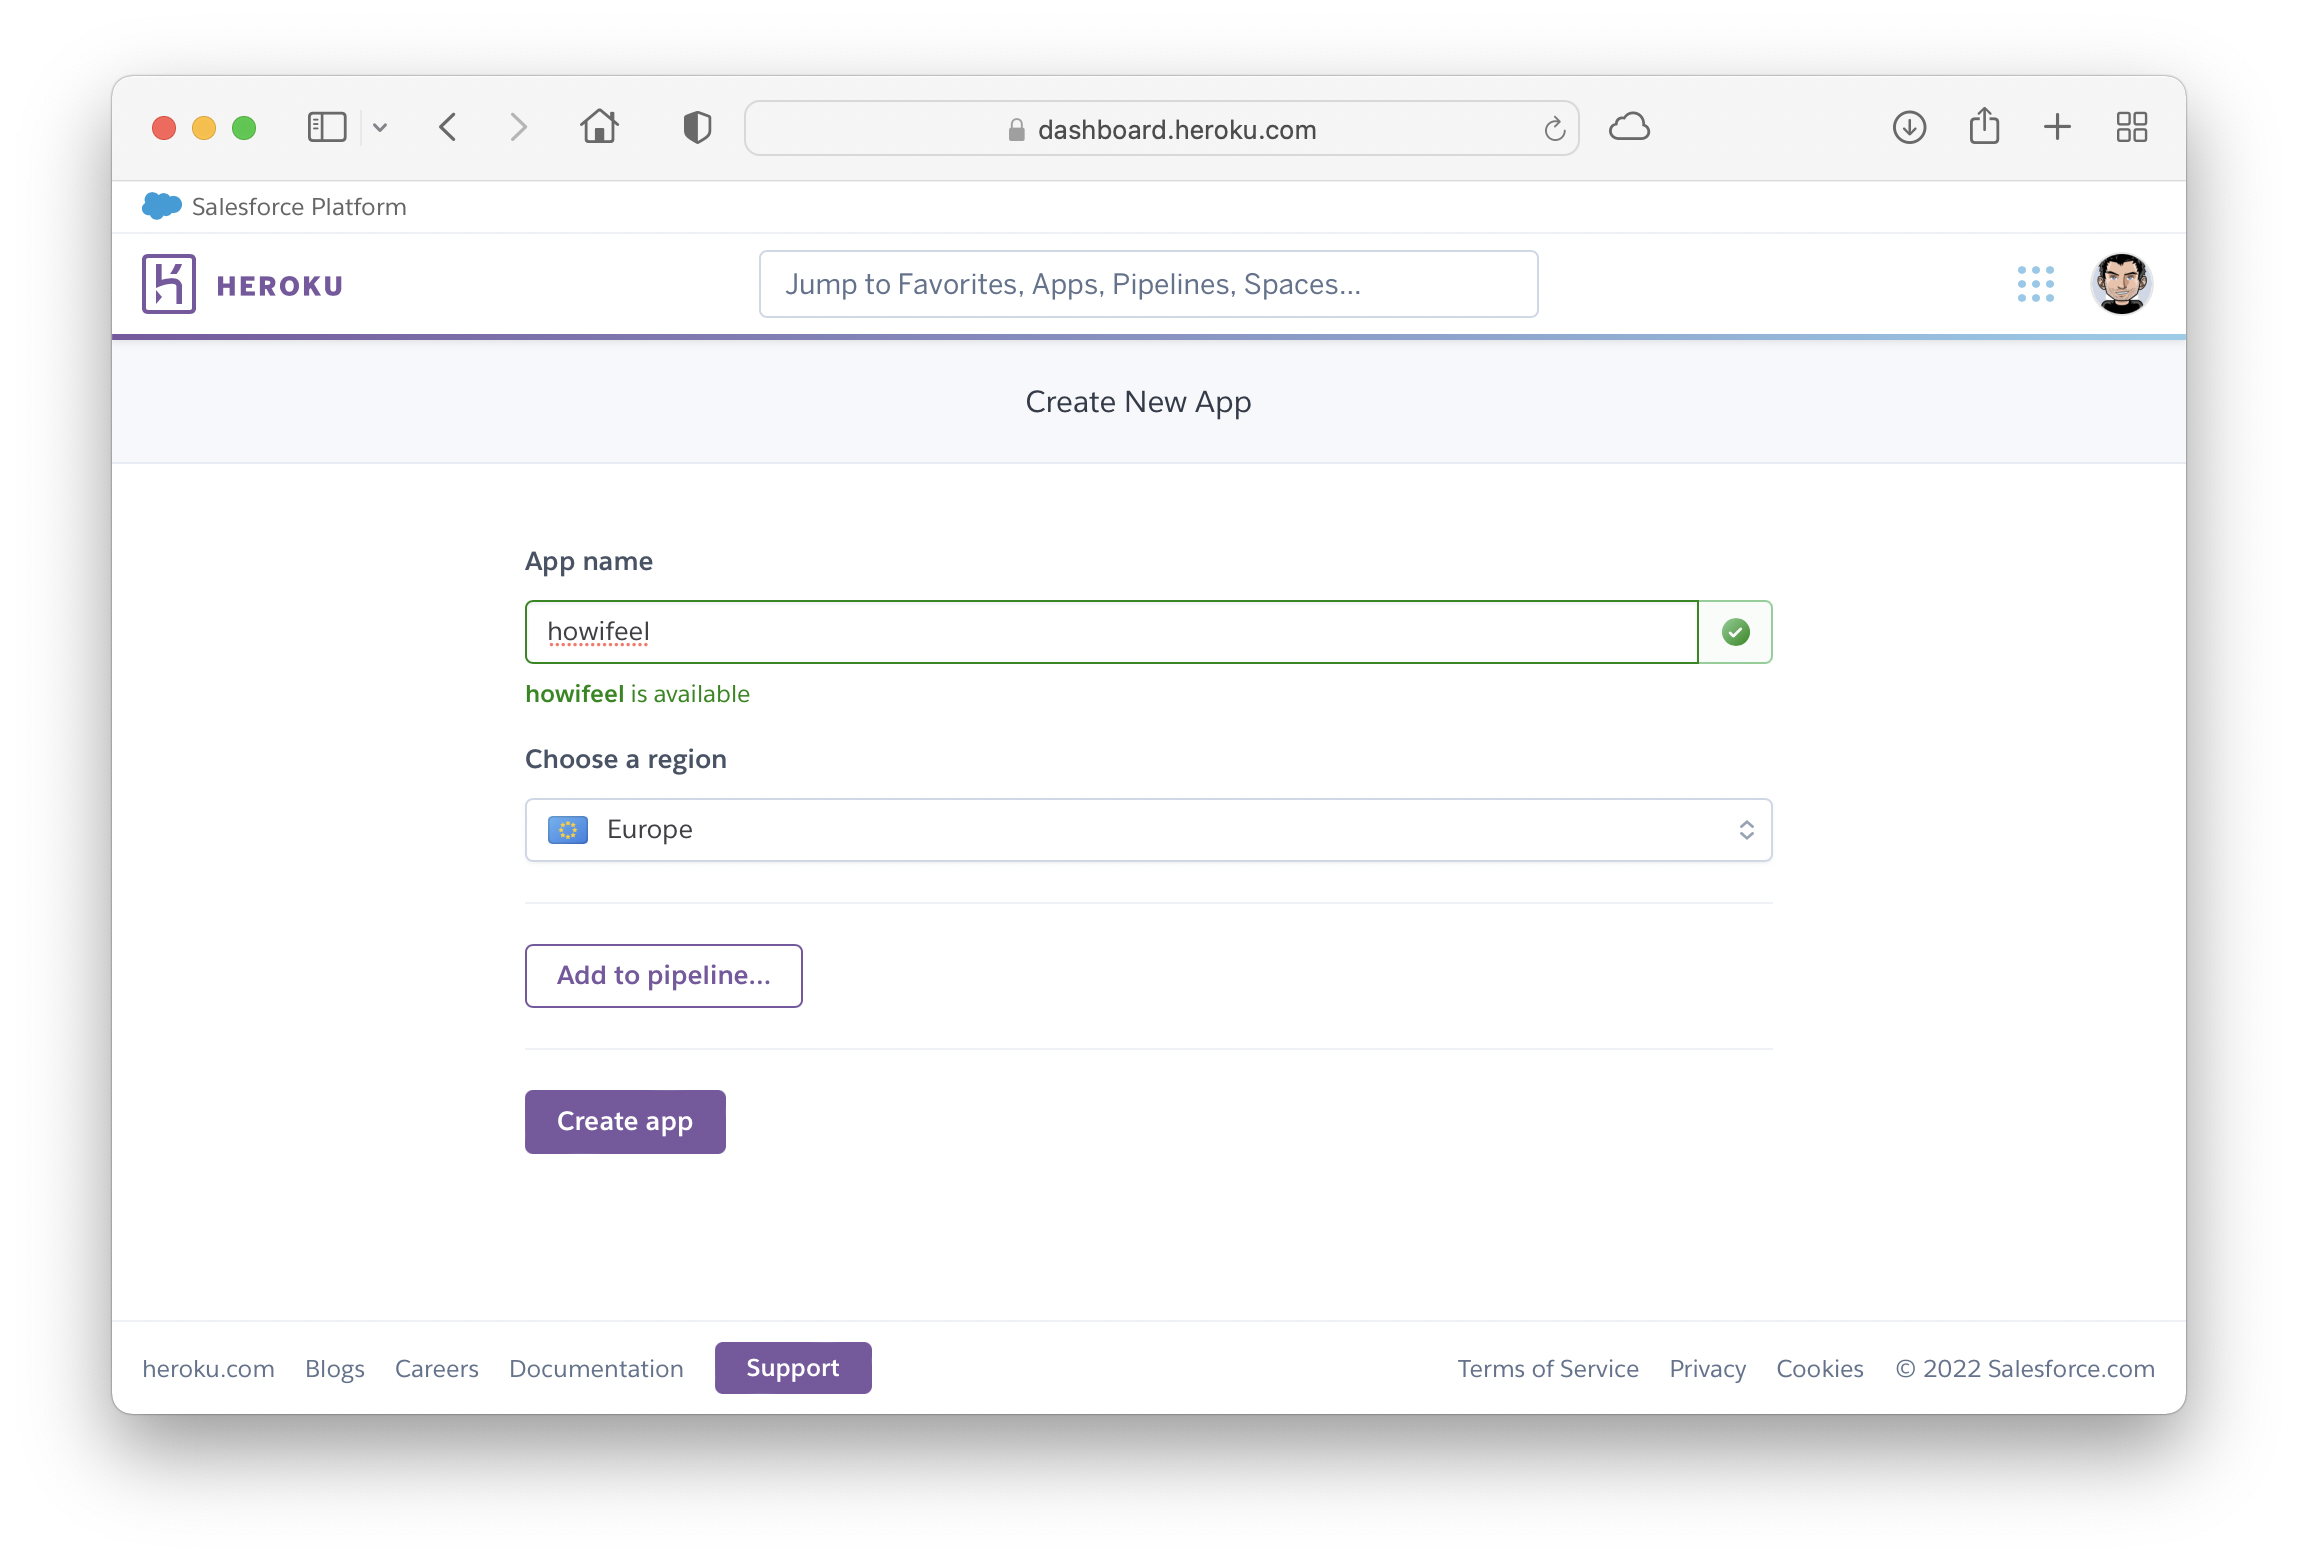
Task: Open the user avatar account menu
Action: [x=2120, y=284]
